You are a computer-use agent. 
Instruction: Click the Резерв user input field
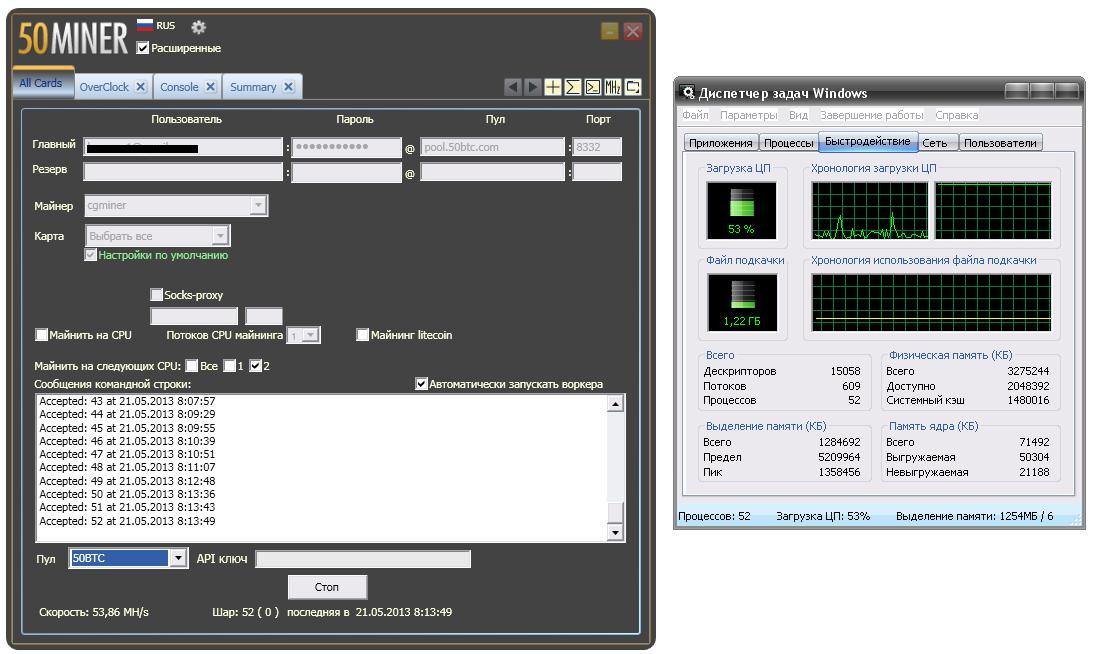click(x=183, y=172)
